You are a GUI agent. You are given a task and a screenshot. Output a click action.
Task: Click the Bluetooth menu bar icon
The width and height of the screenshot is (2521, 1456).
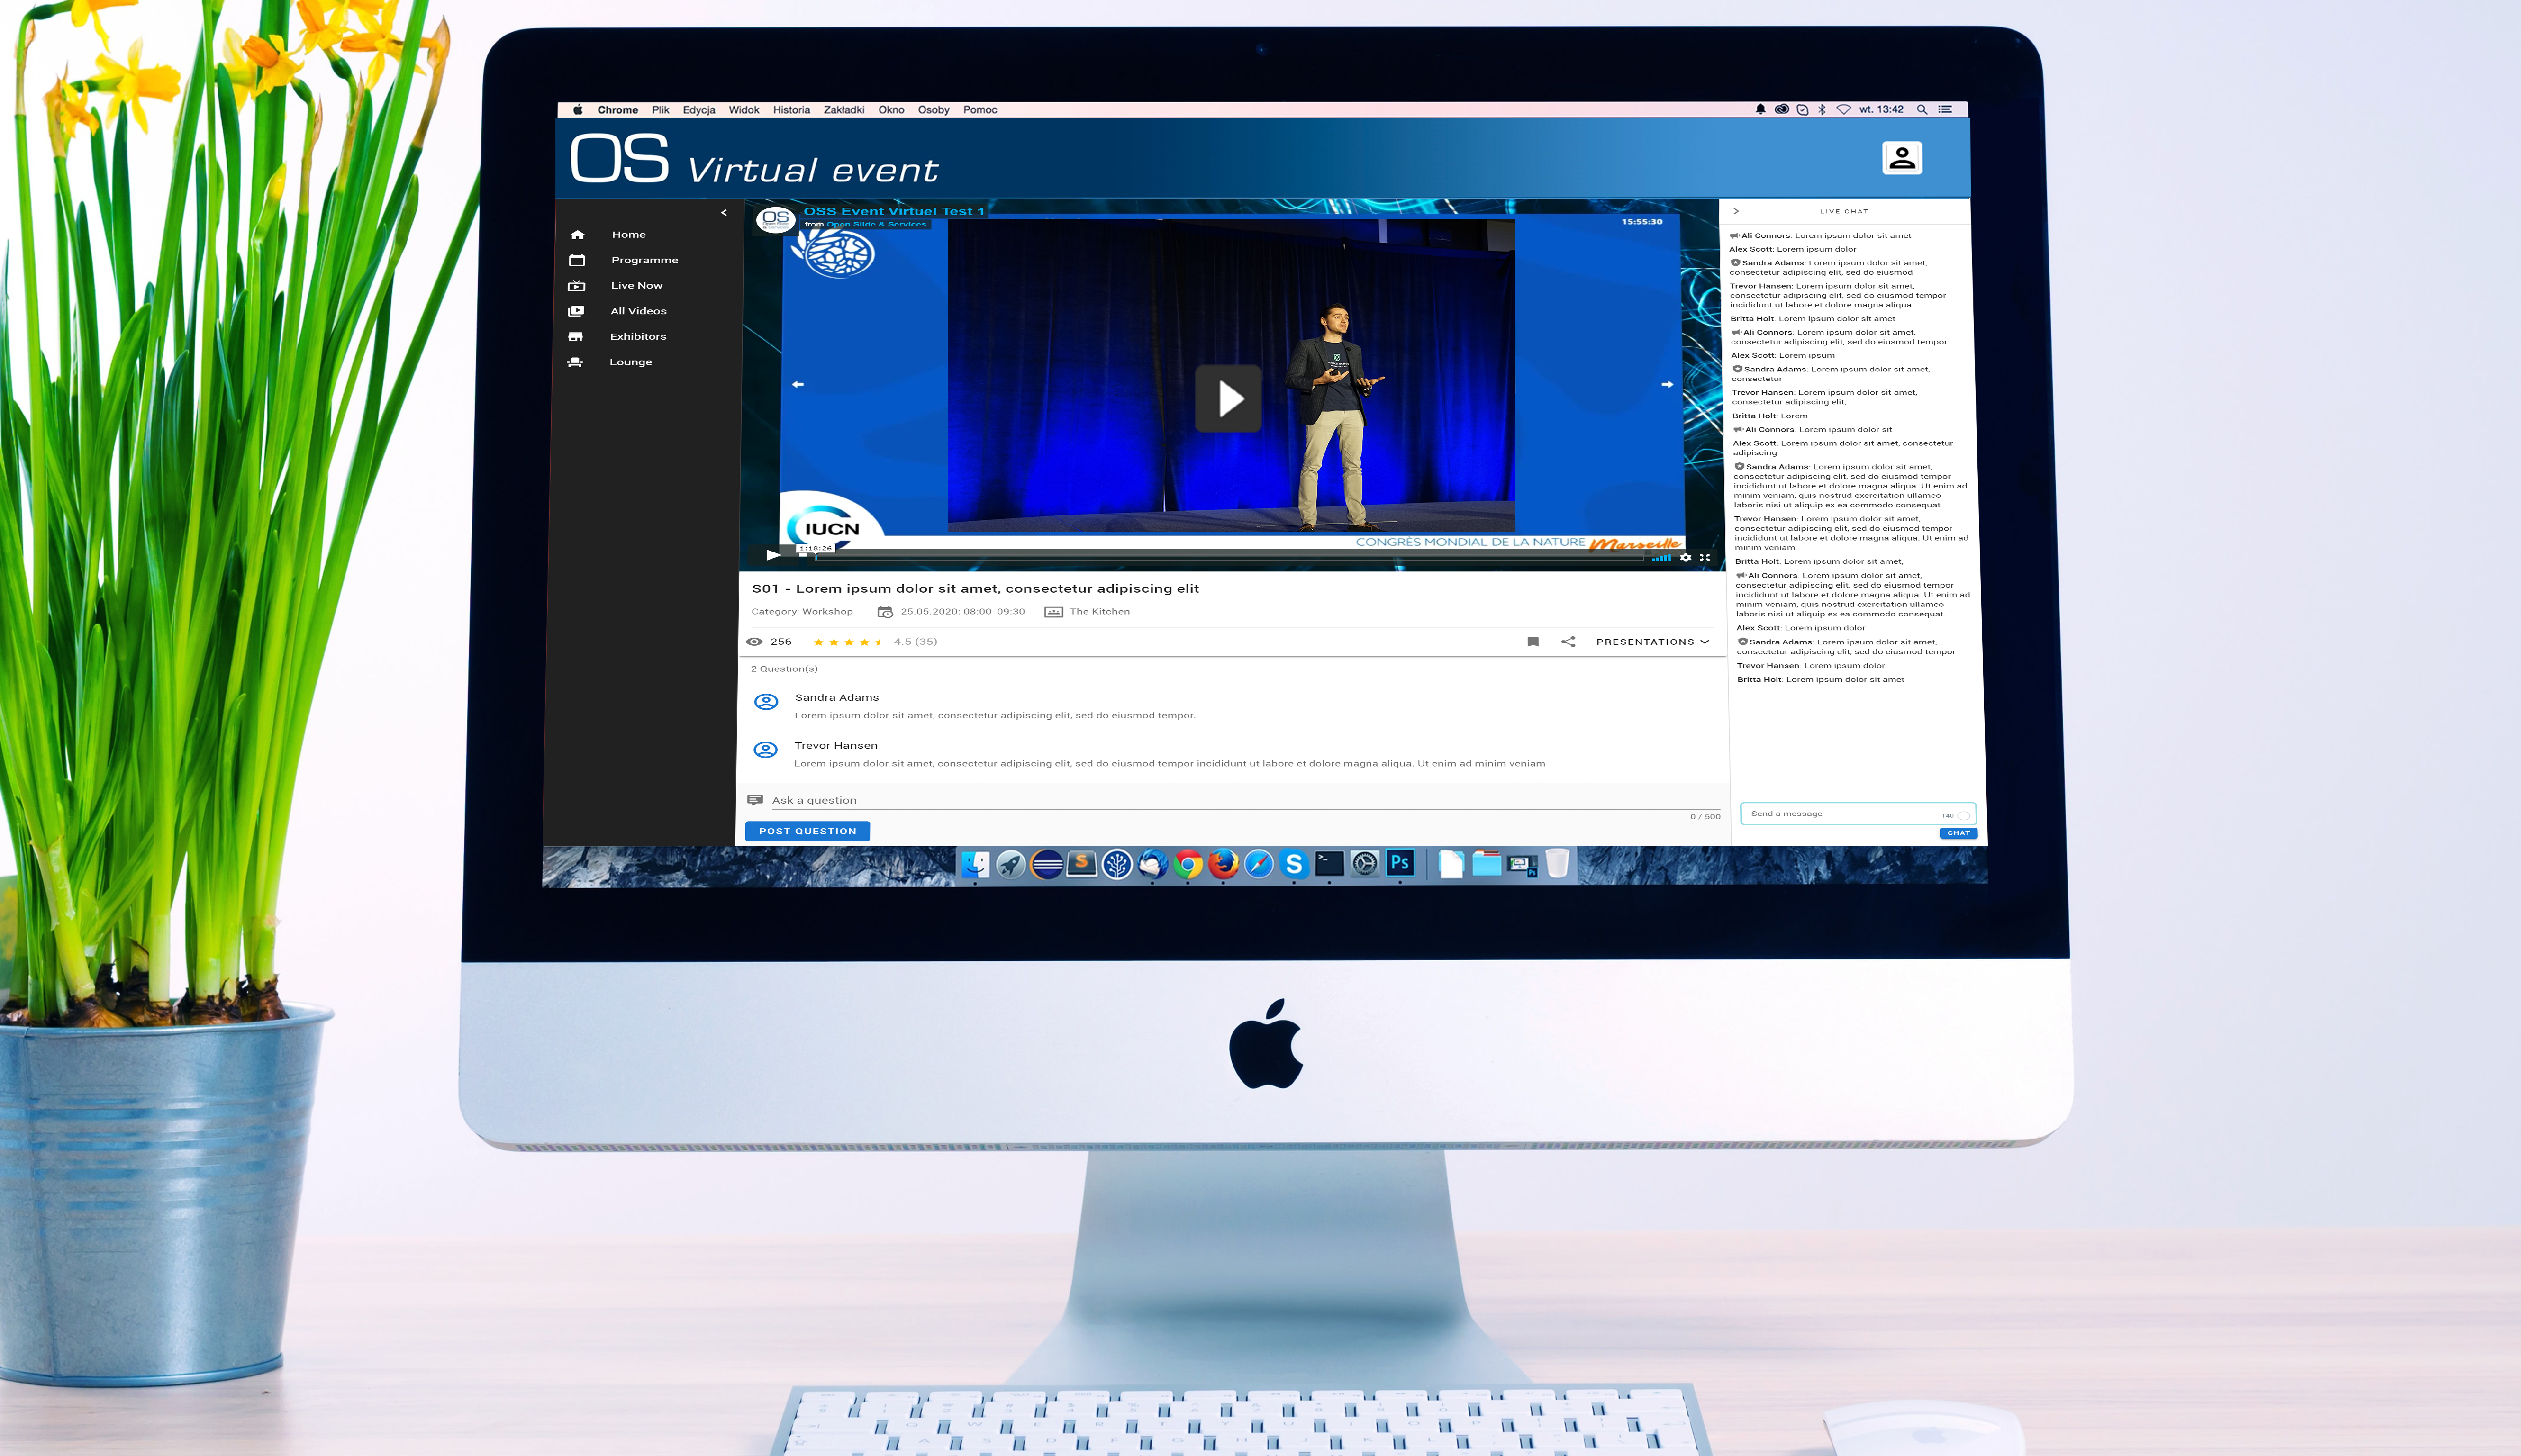click(x=1822, y=110)
